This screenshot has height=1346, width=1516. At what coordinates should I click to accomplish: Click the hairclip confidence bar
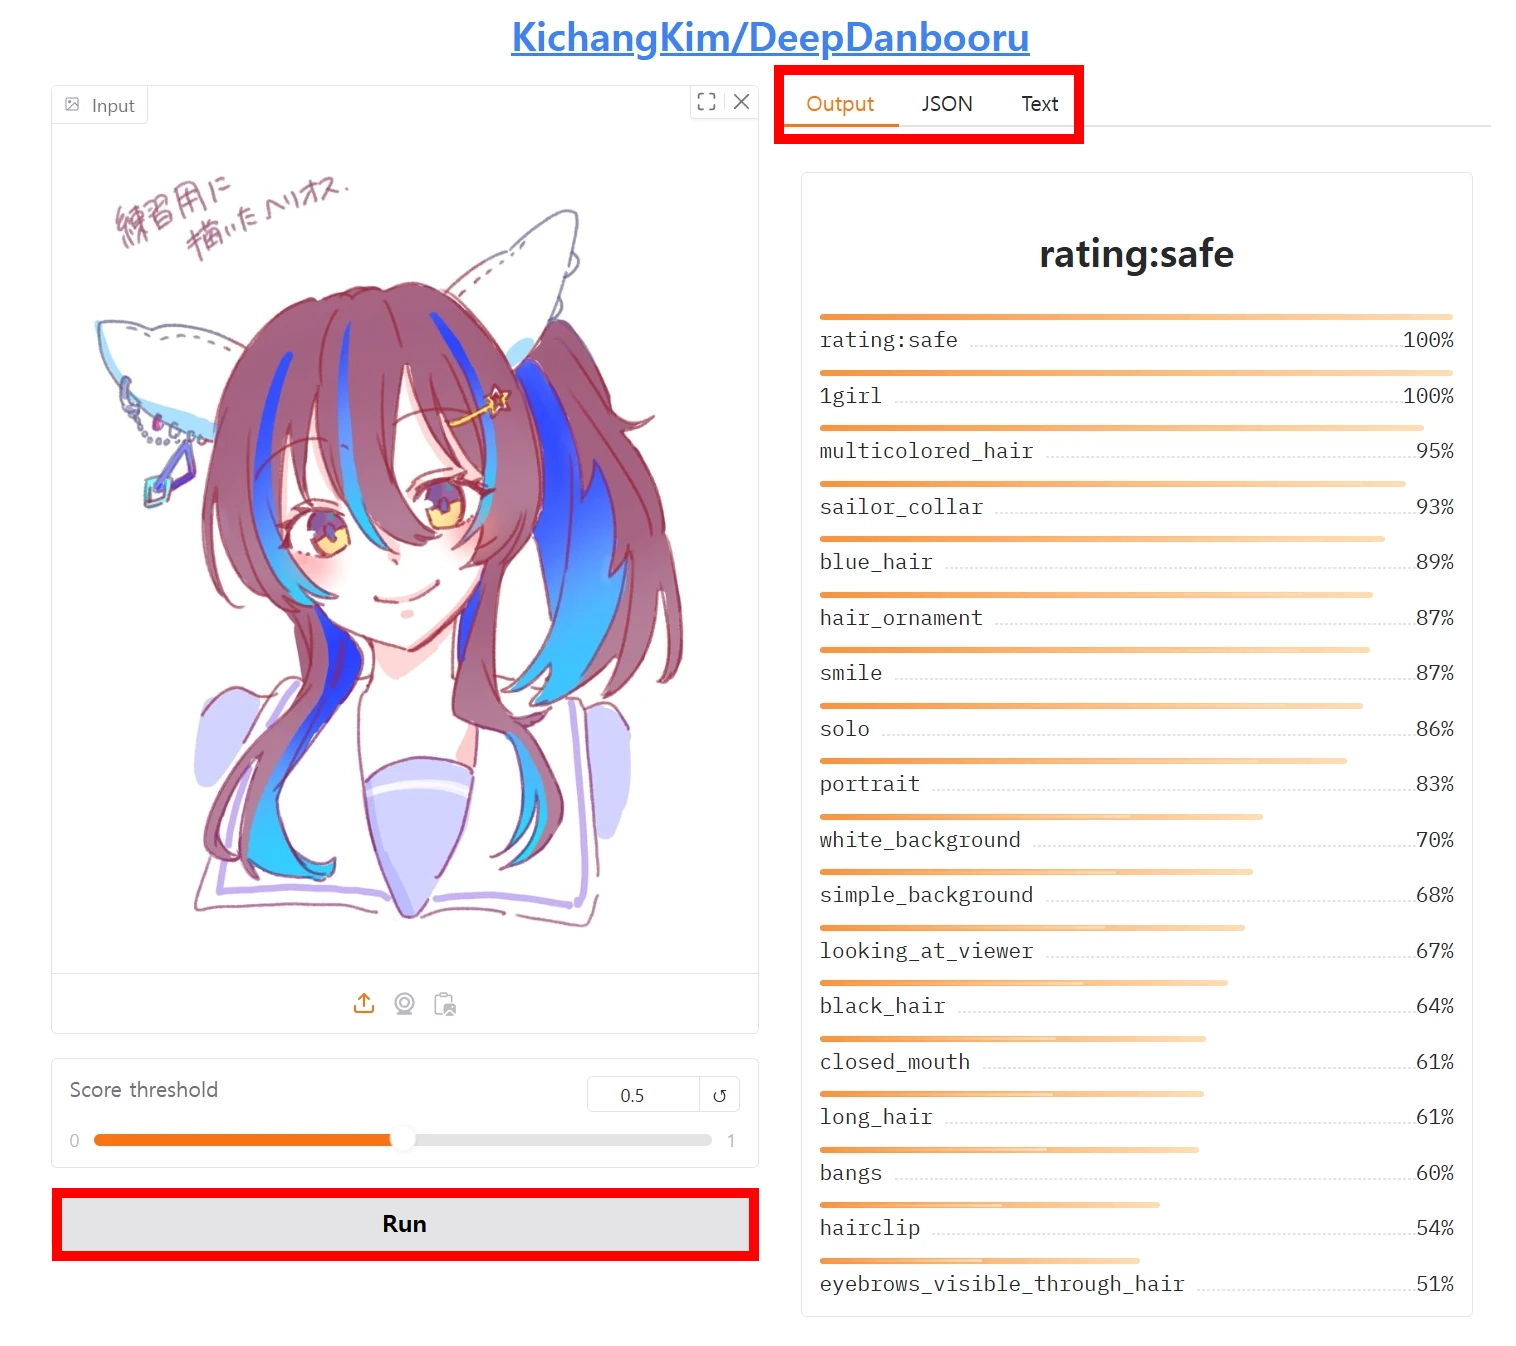click(x=989, y=1205)
